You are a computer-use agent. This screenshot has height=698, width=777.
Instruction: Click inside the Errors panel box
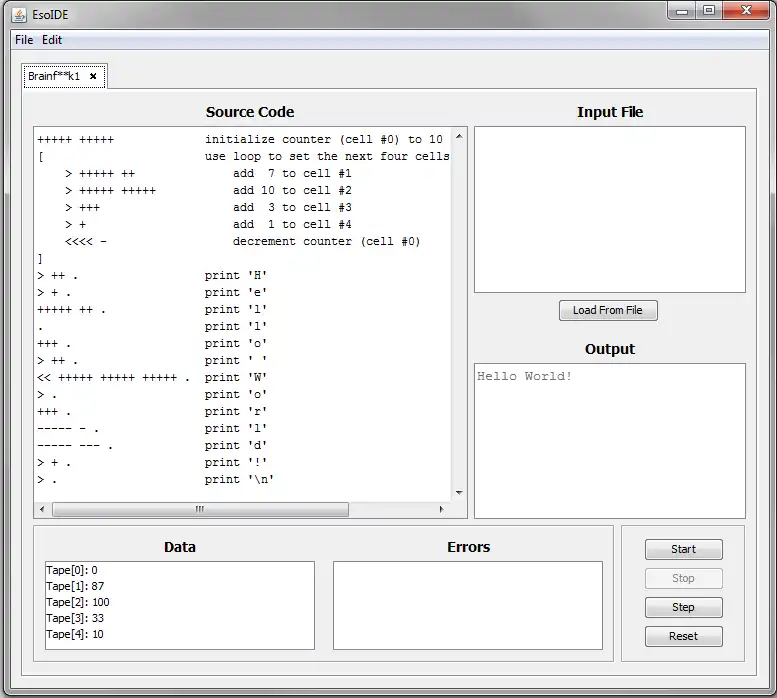click(x=468, y=605)
